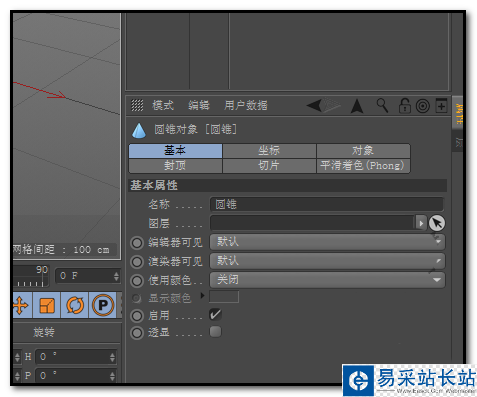The width and height of the screenshot is (477, 397).
Task: Expand the 图层 field arrow button
Action: click(x=421, y=223)
